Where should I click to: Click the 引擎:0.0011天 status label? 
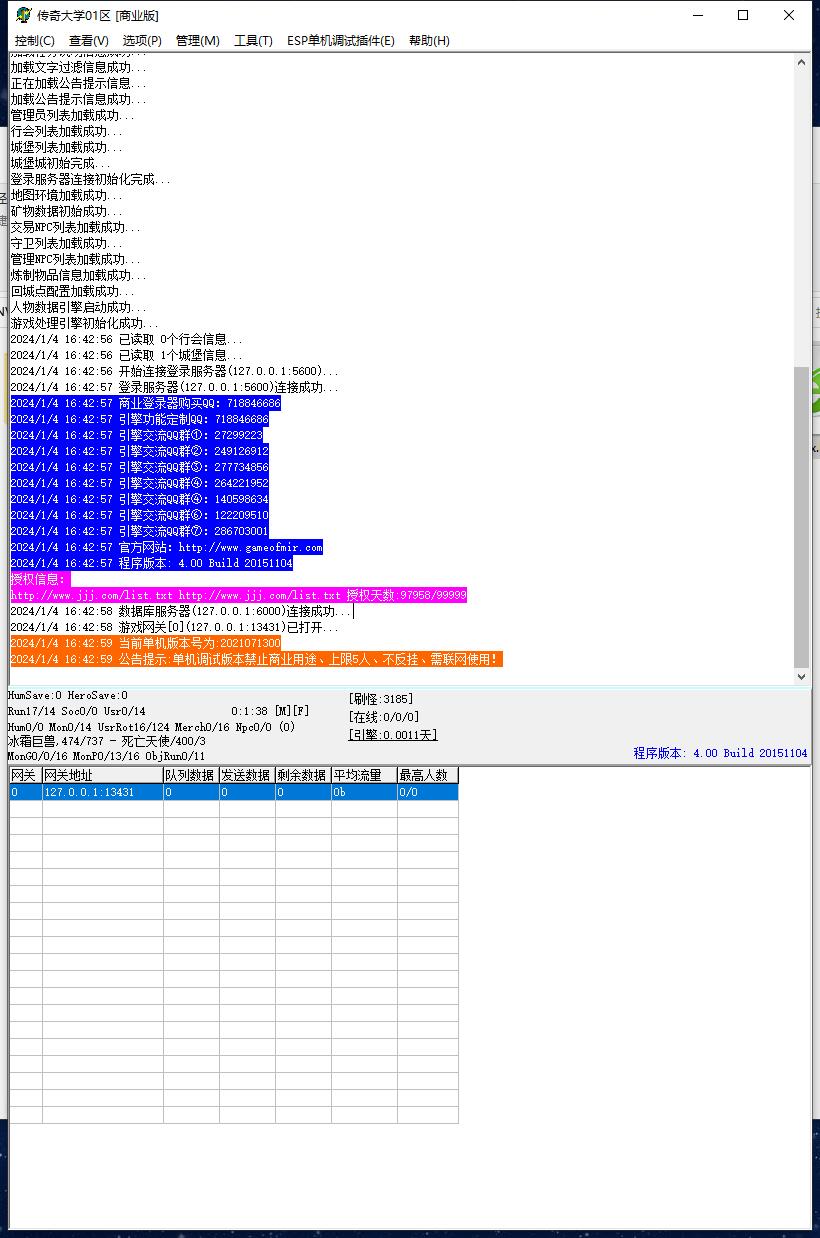[393, 735]
